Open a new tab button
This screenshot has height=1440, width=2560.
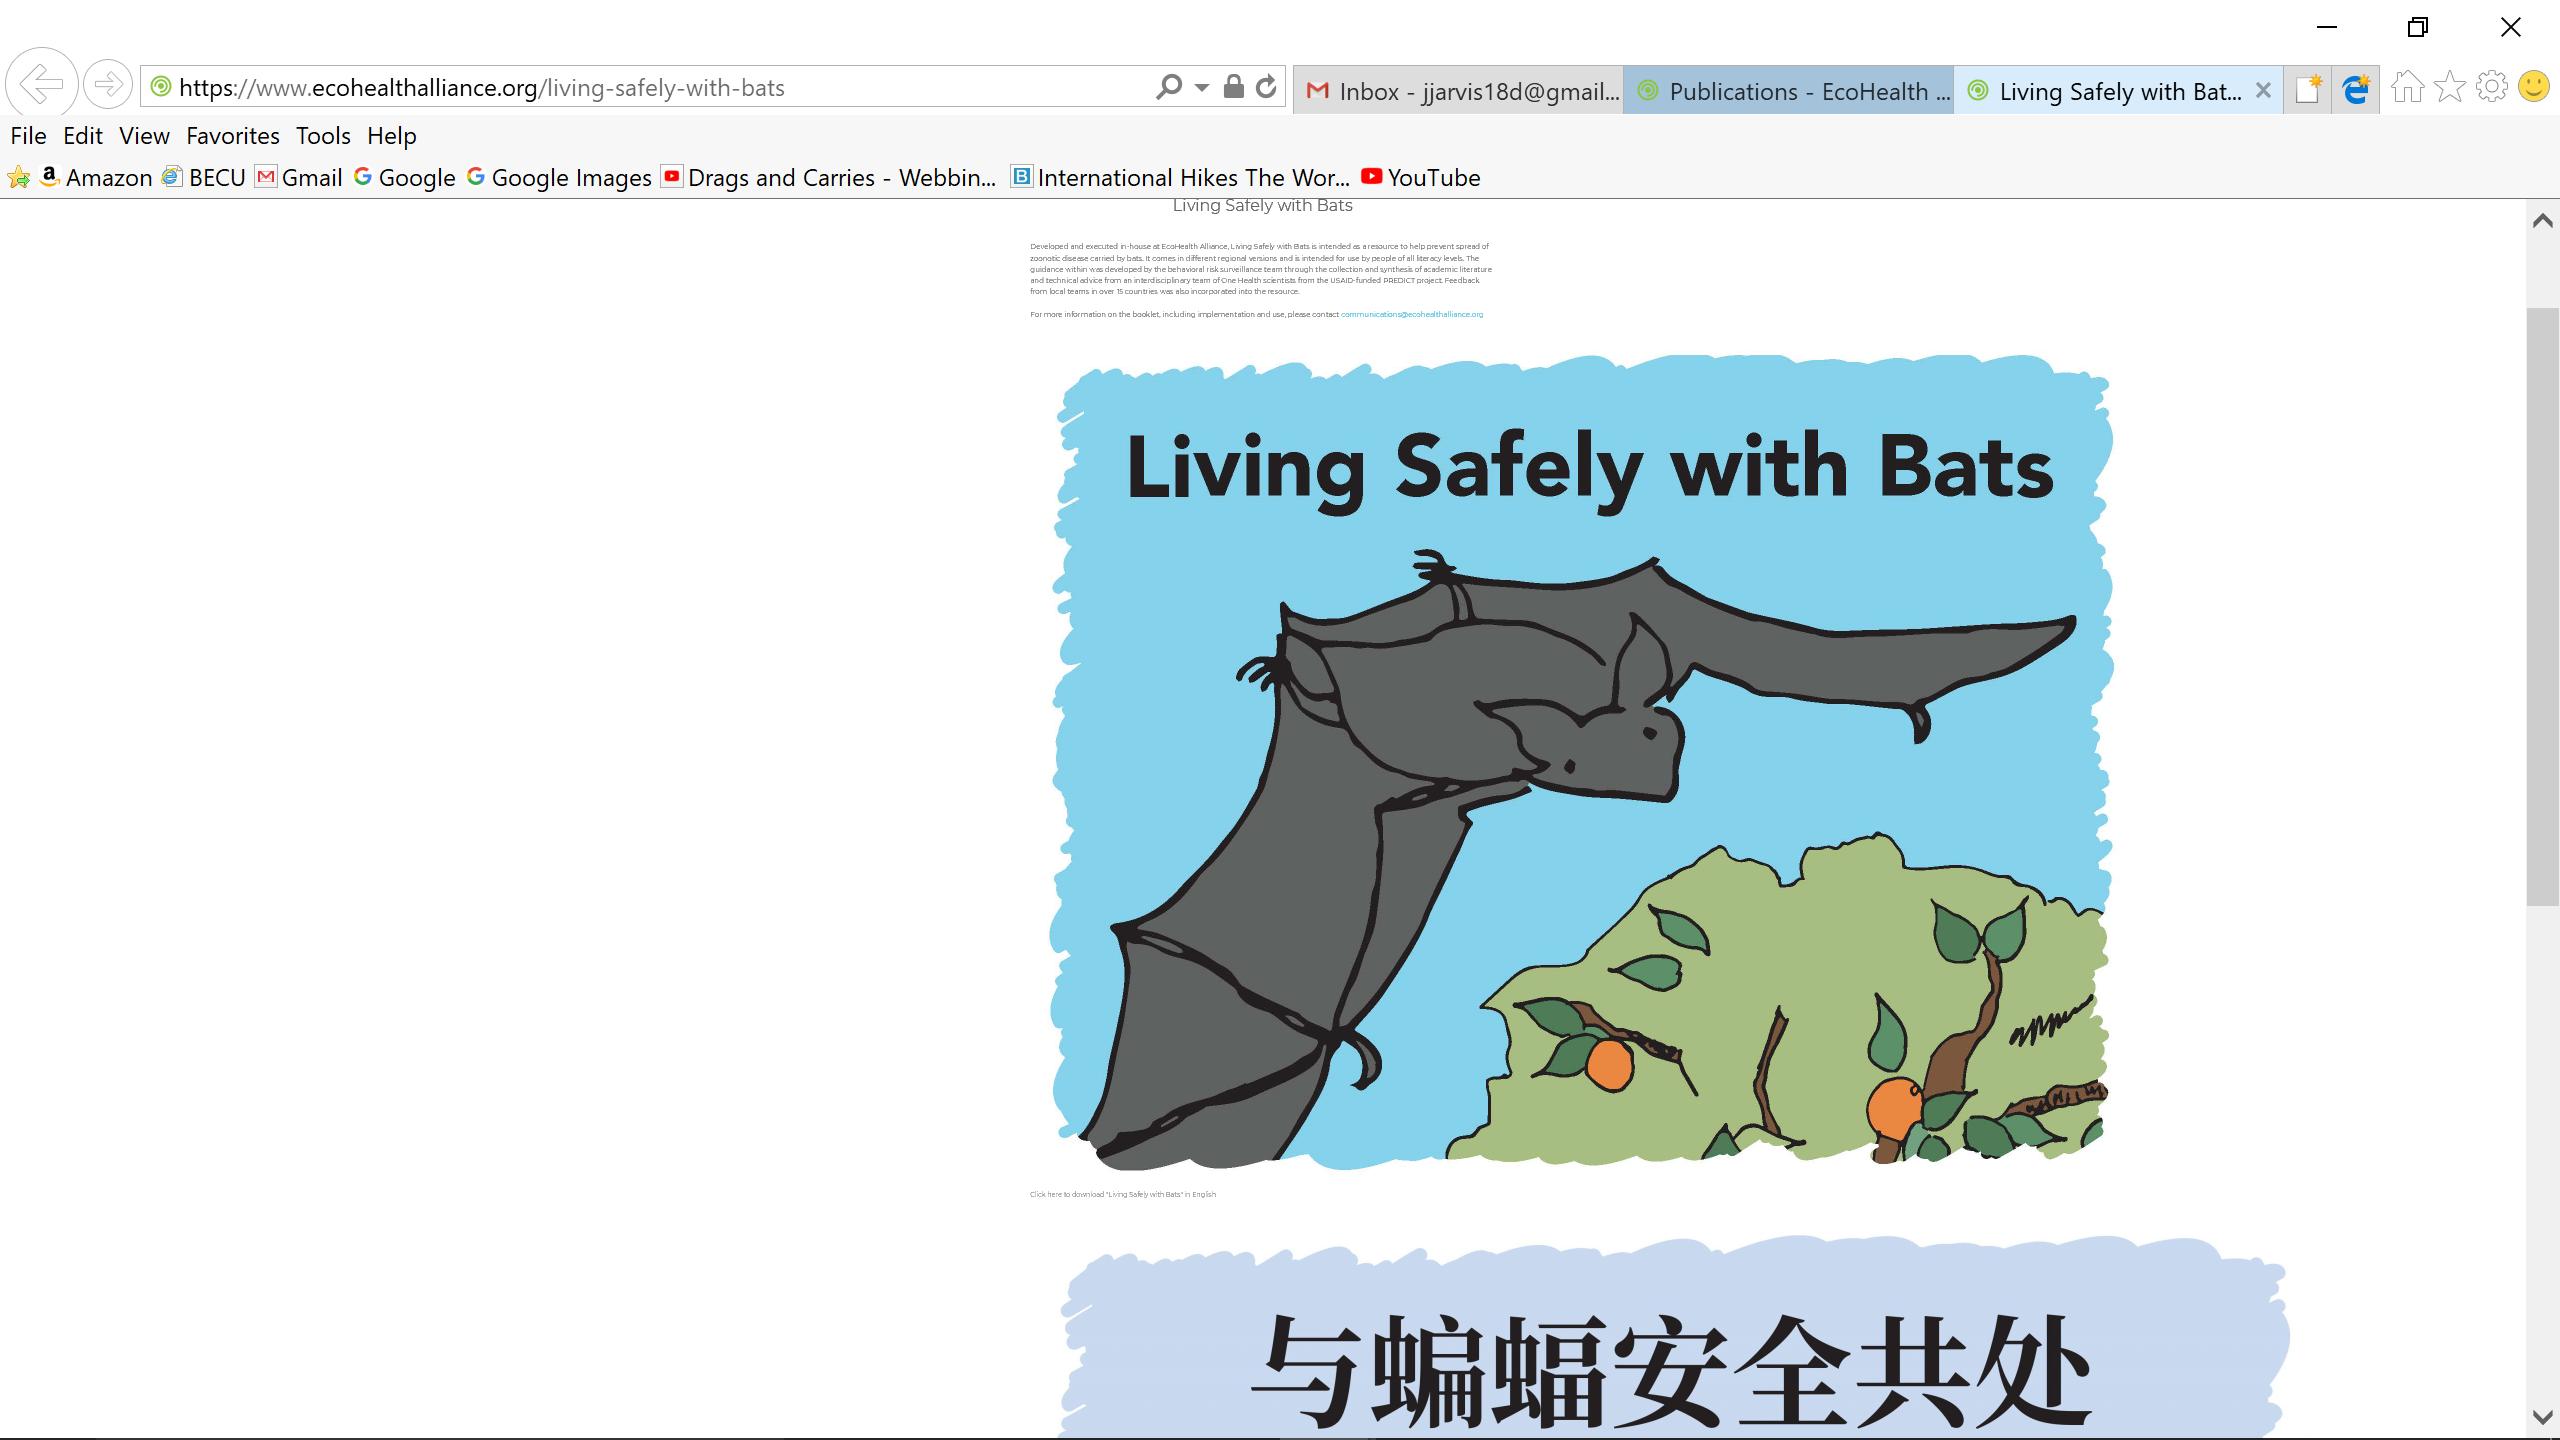(2307, 90)
